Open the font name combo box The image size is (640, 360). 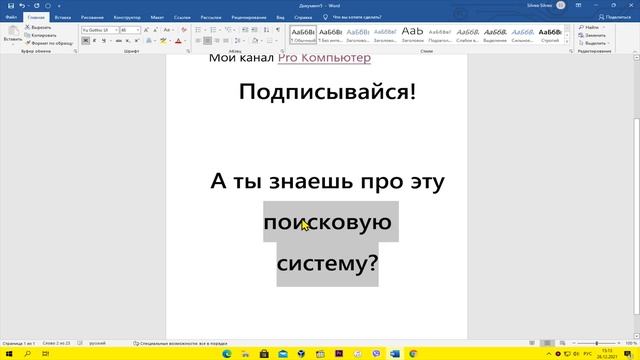point(100,30)
